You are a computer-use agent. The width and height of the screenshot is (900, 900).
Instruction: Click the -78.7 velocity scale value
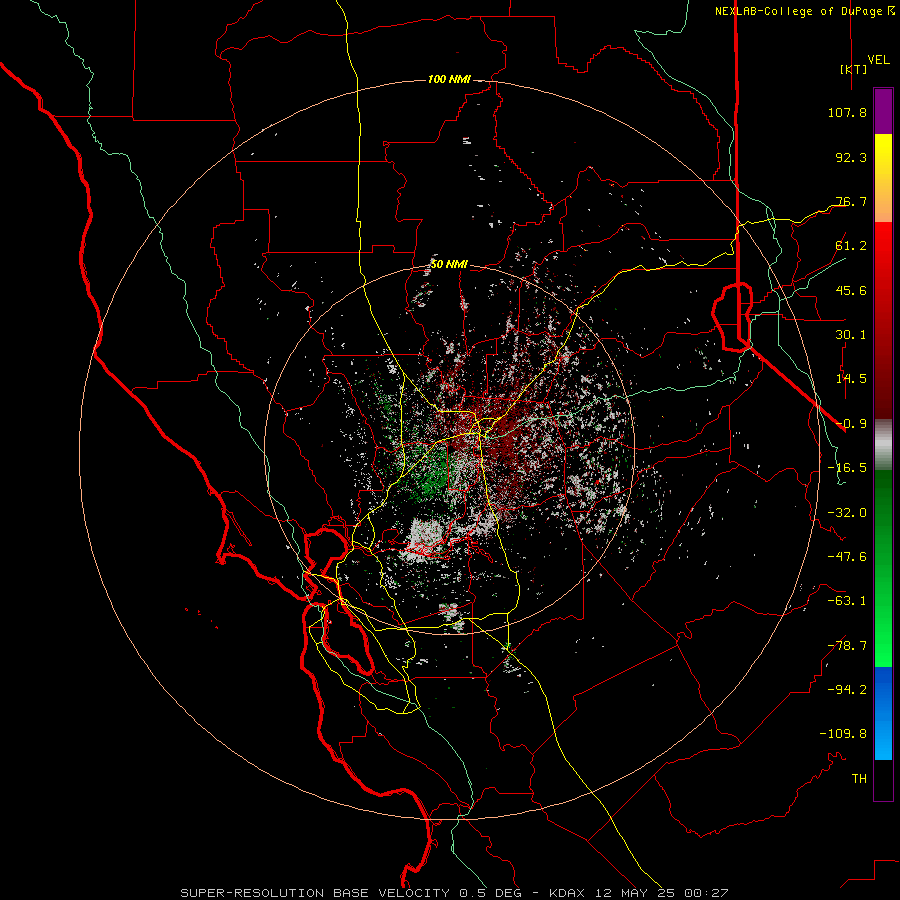coord(847,646)
